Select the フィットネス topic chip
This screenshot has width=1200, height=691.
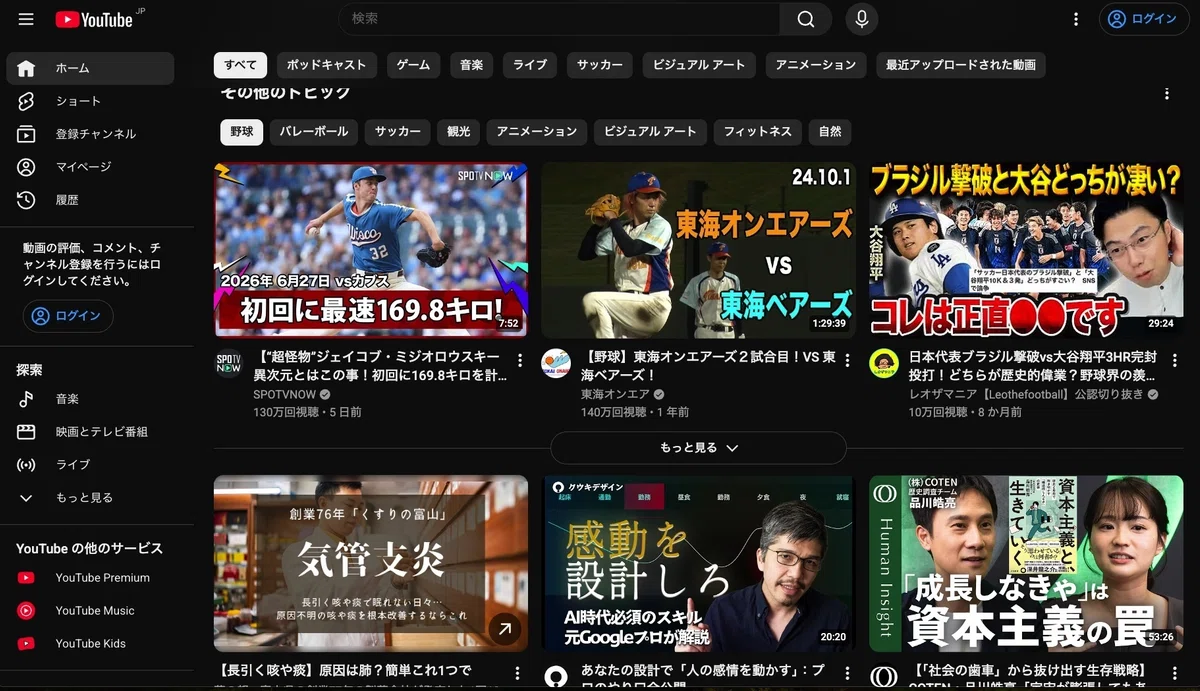pyautogui.click(x=758, y=132)
